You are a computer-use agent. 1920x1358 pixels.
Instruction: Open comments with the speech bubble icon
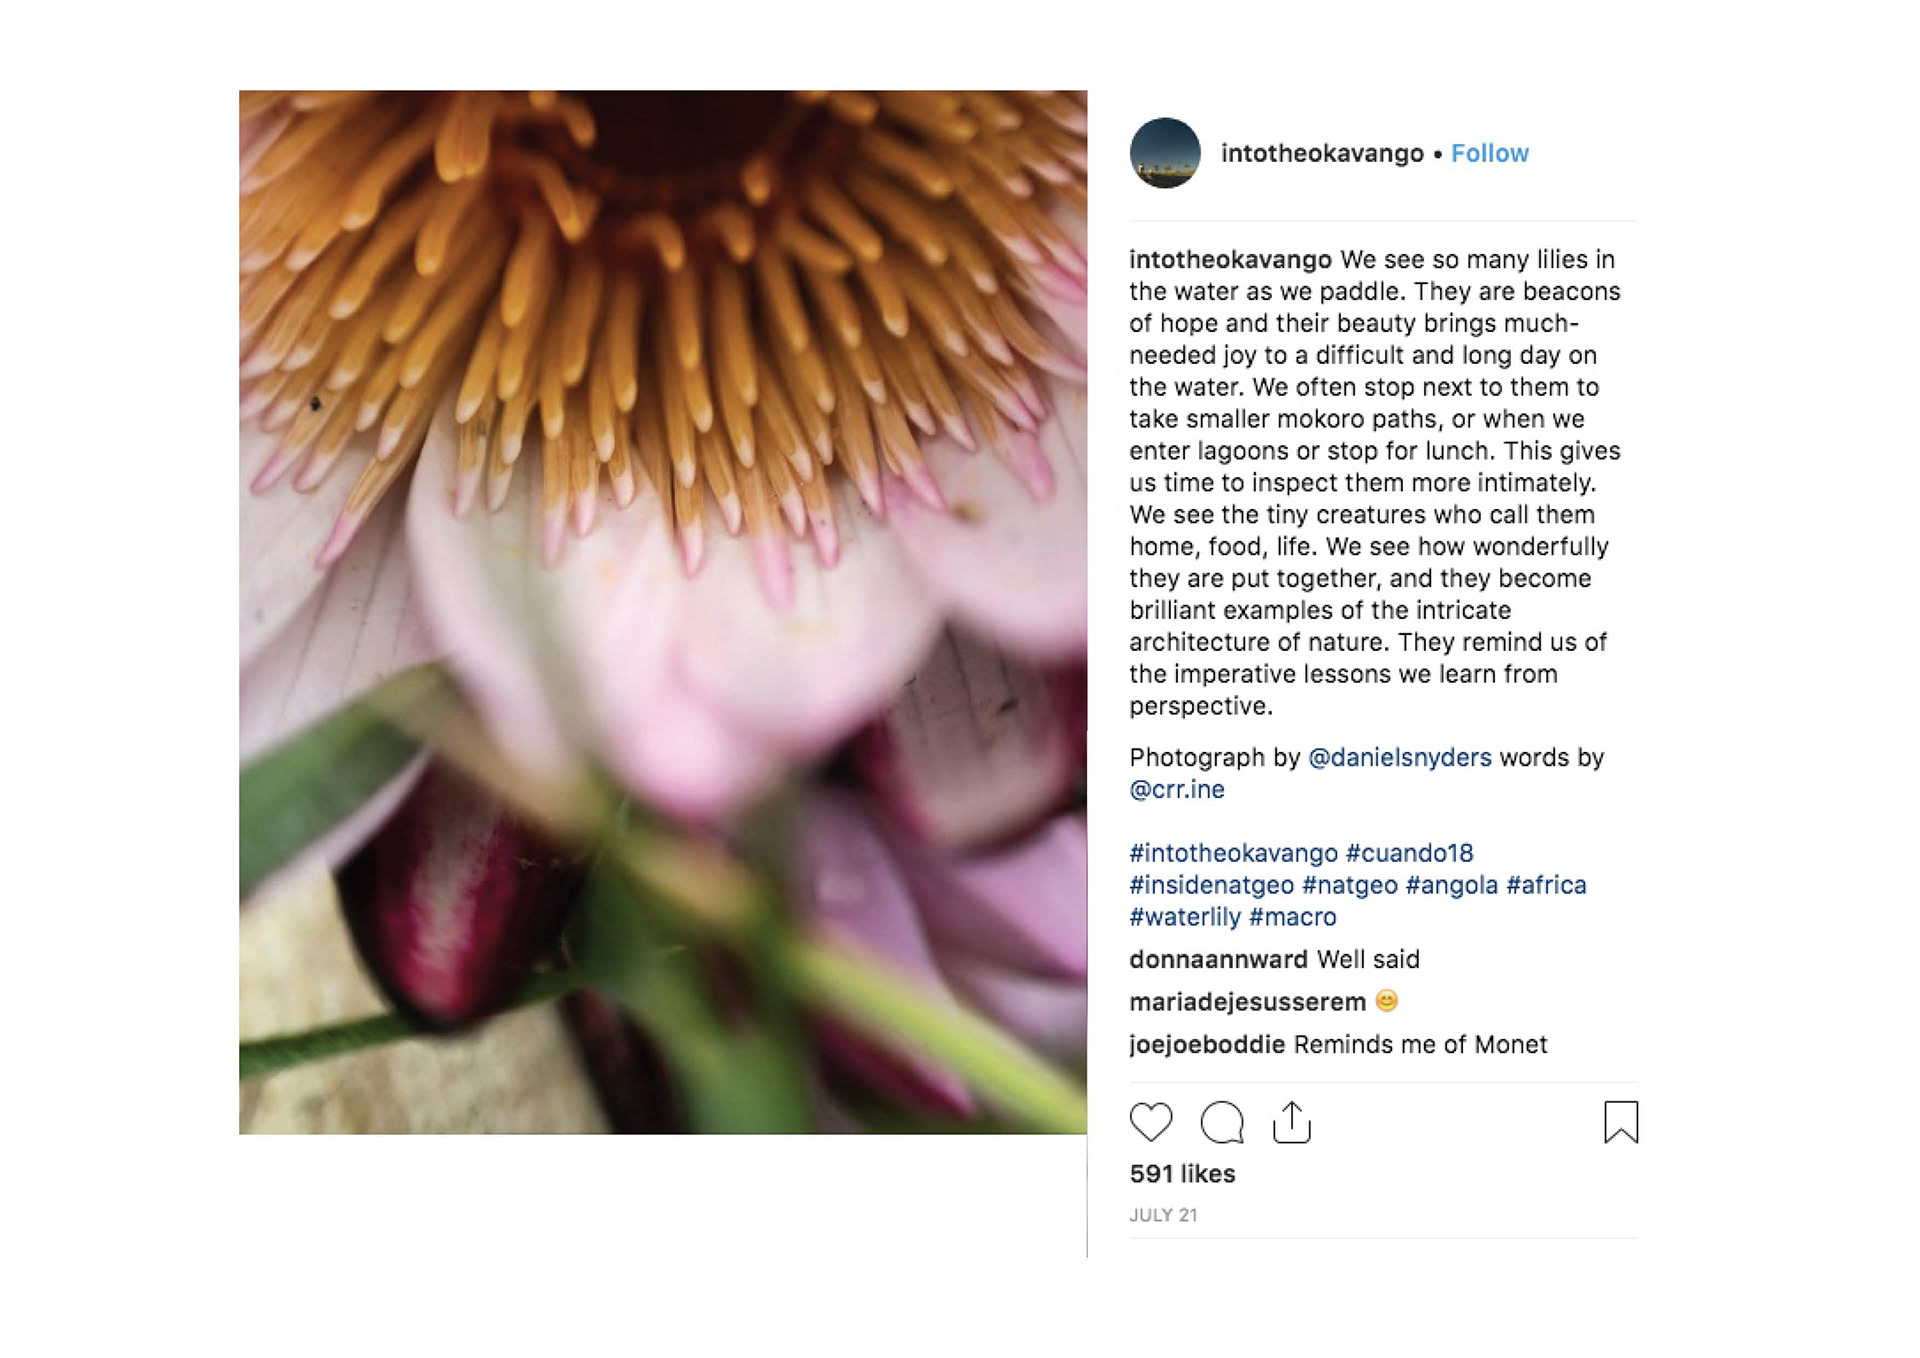1221,1122
